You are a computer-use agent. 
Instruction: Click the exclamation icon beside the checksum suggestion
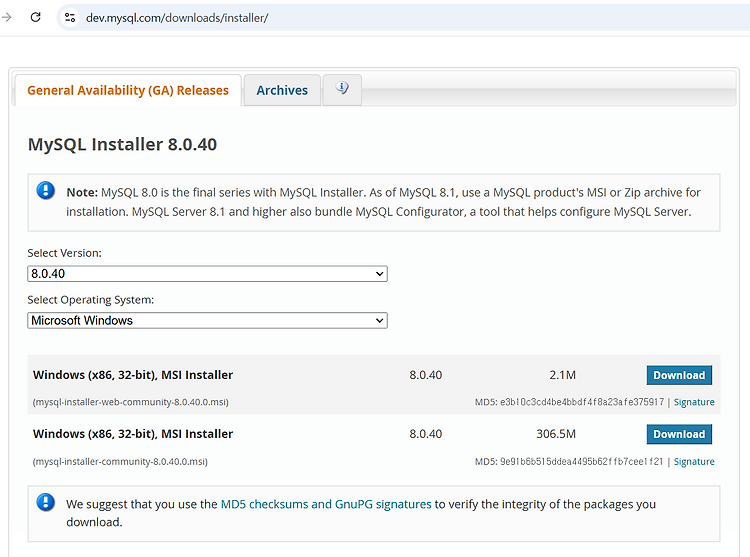(x=46, y=502)
